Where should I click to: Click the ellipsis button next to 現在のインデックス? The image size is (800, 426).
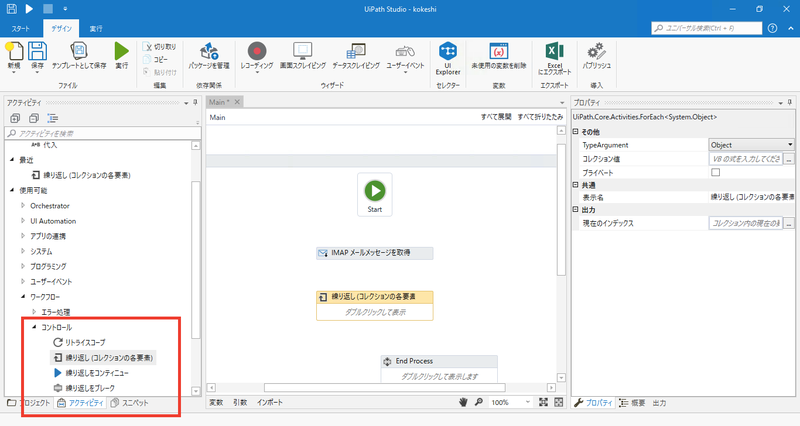pos(789,223)
